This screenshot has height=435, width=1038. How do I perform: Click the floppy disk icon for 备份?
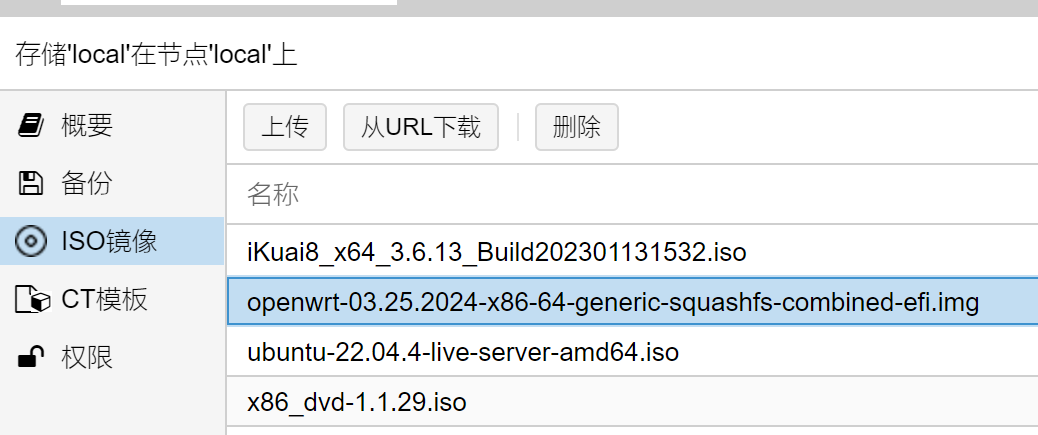[x=30, y=183]
